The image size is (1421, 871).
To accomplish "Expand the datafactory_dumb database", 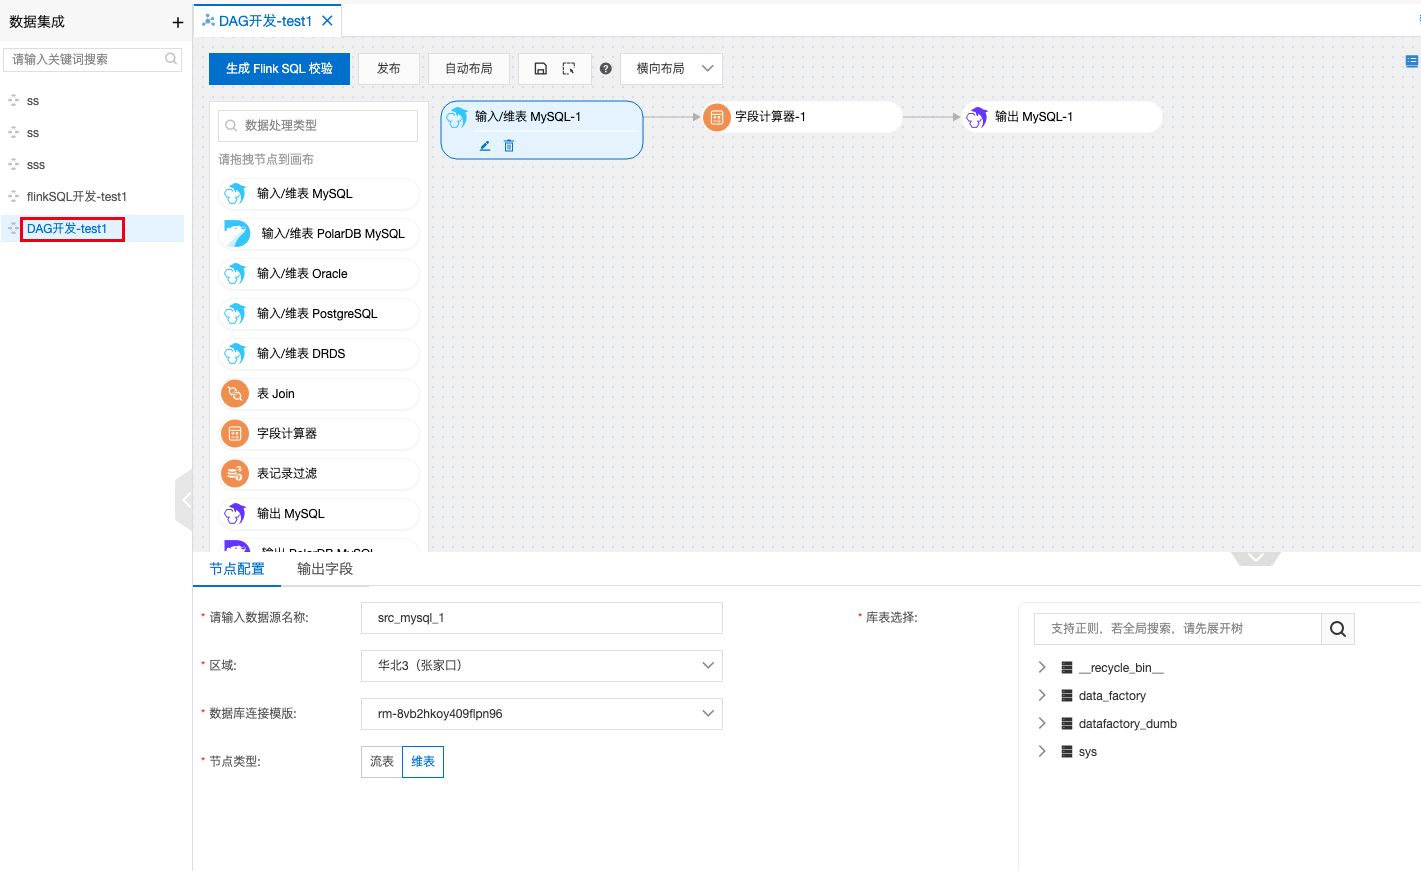I will coord(1042,723).
